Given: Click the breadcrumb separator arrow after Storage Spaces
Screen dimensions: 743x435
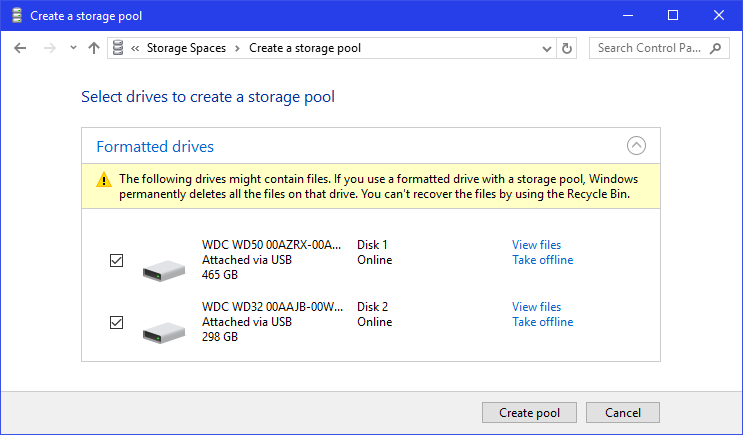Looking at the screenshot, I should pyautogui.click(x=237, y=48).
